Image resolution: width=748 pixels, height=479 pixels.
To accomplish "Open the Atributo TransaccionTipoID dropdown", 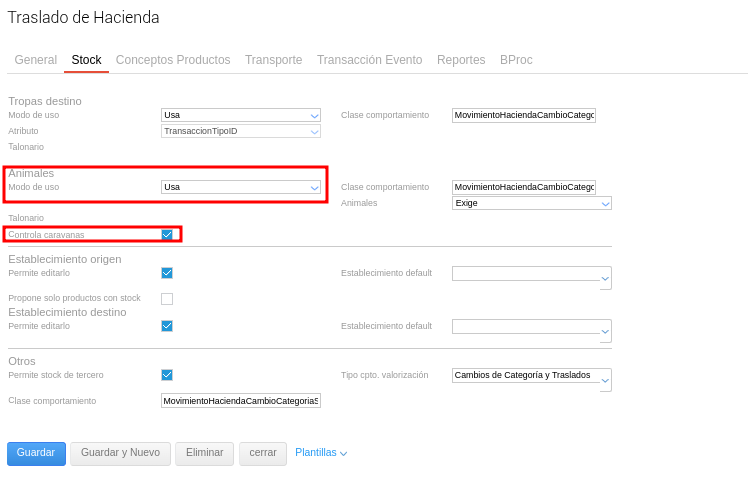I will [x=241, y=131].
